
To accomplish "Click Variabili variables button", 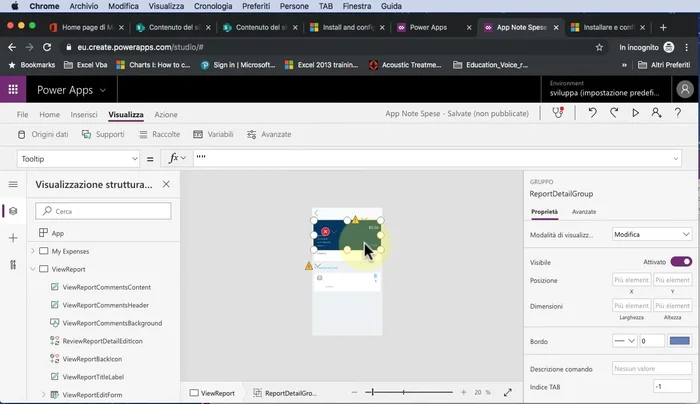I will 213,134.
